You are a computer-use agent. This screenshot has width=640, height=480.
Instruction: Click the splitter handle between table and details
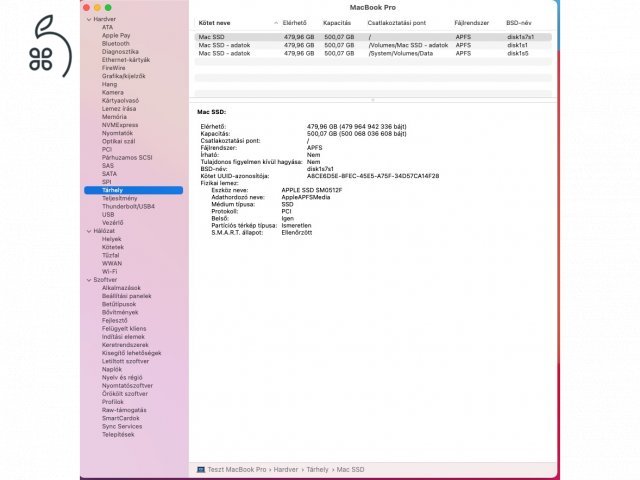[373, 100]
